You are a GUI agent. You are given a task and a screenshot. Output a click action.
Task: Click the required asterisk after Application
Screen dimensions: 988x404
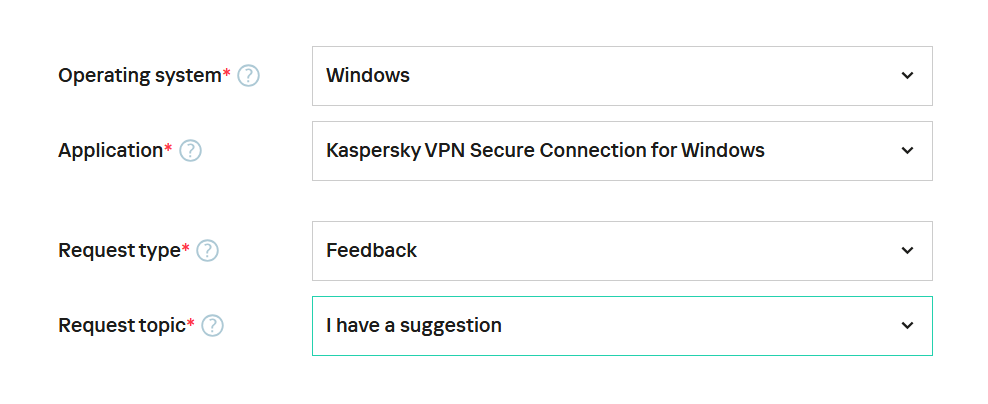point(168,149)
